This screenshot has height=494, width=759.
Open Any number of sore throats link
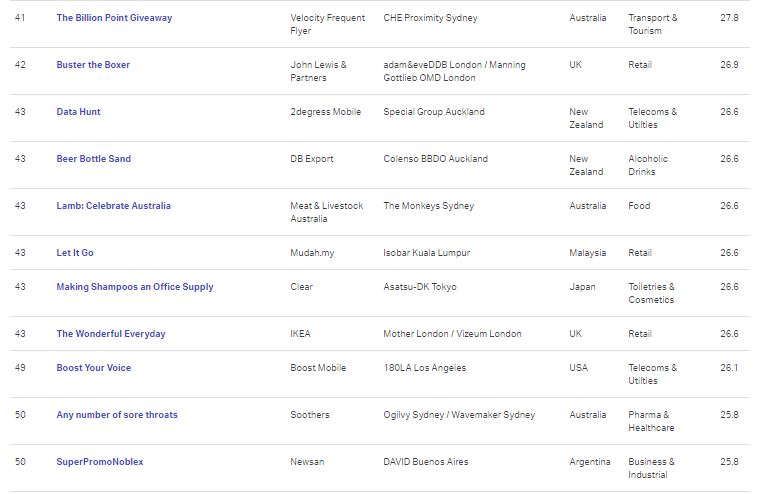click(x=117, y=415)
